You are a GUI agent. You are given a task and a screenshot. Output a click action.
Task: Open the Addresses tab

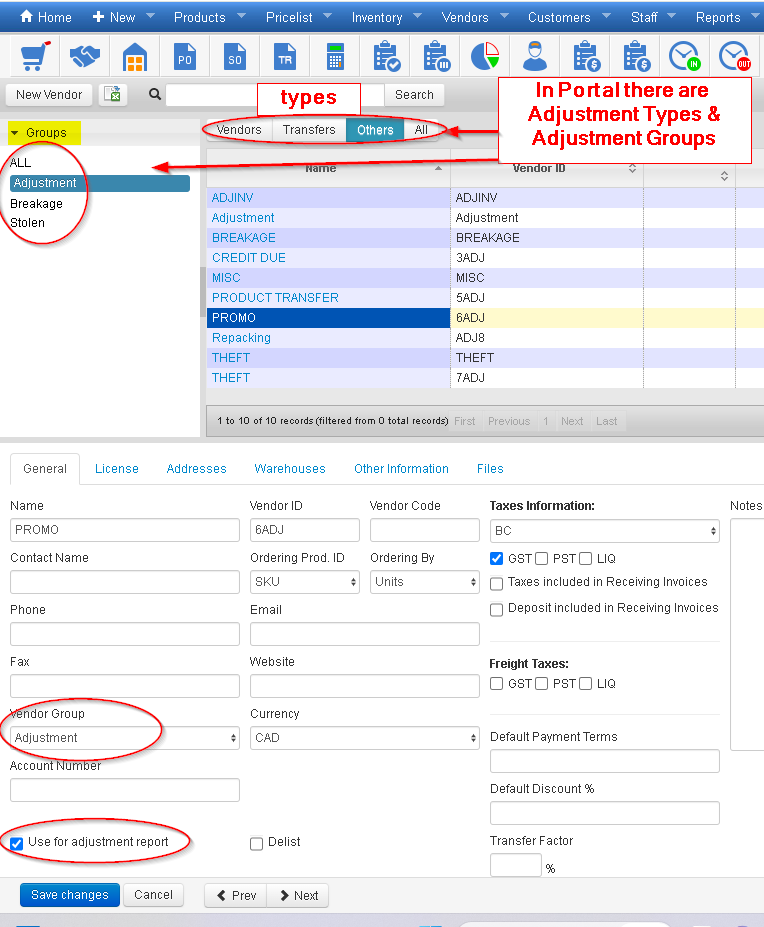196,469
